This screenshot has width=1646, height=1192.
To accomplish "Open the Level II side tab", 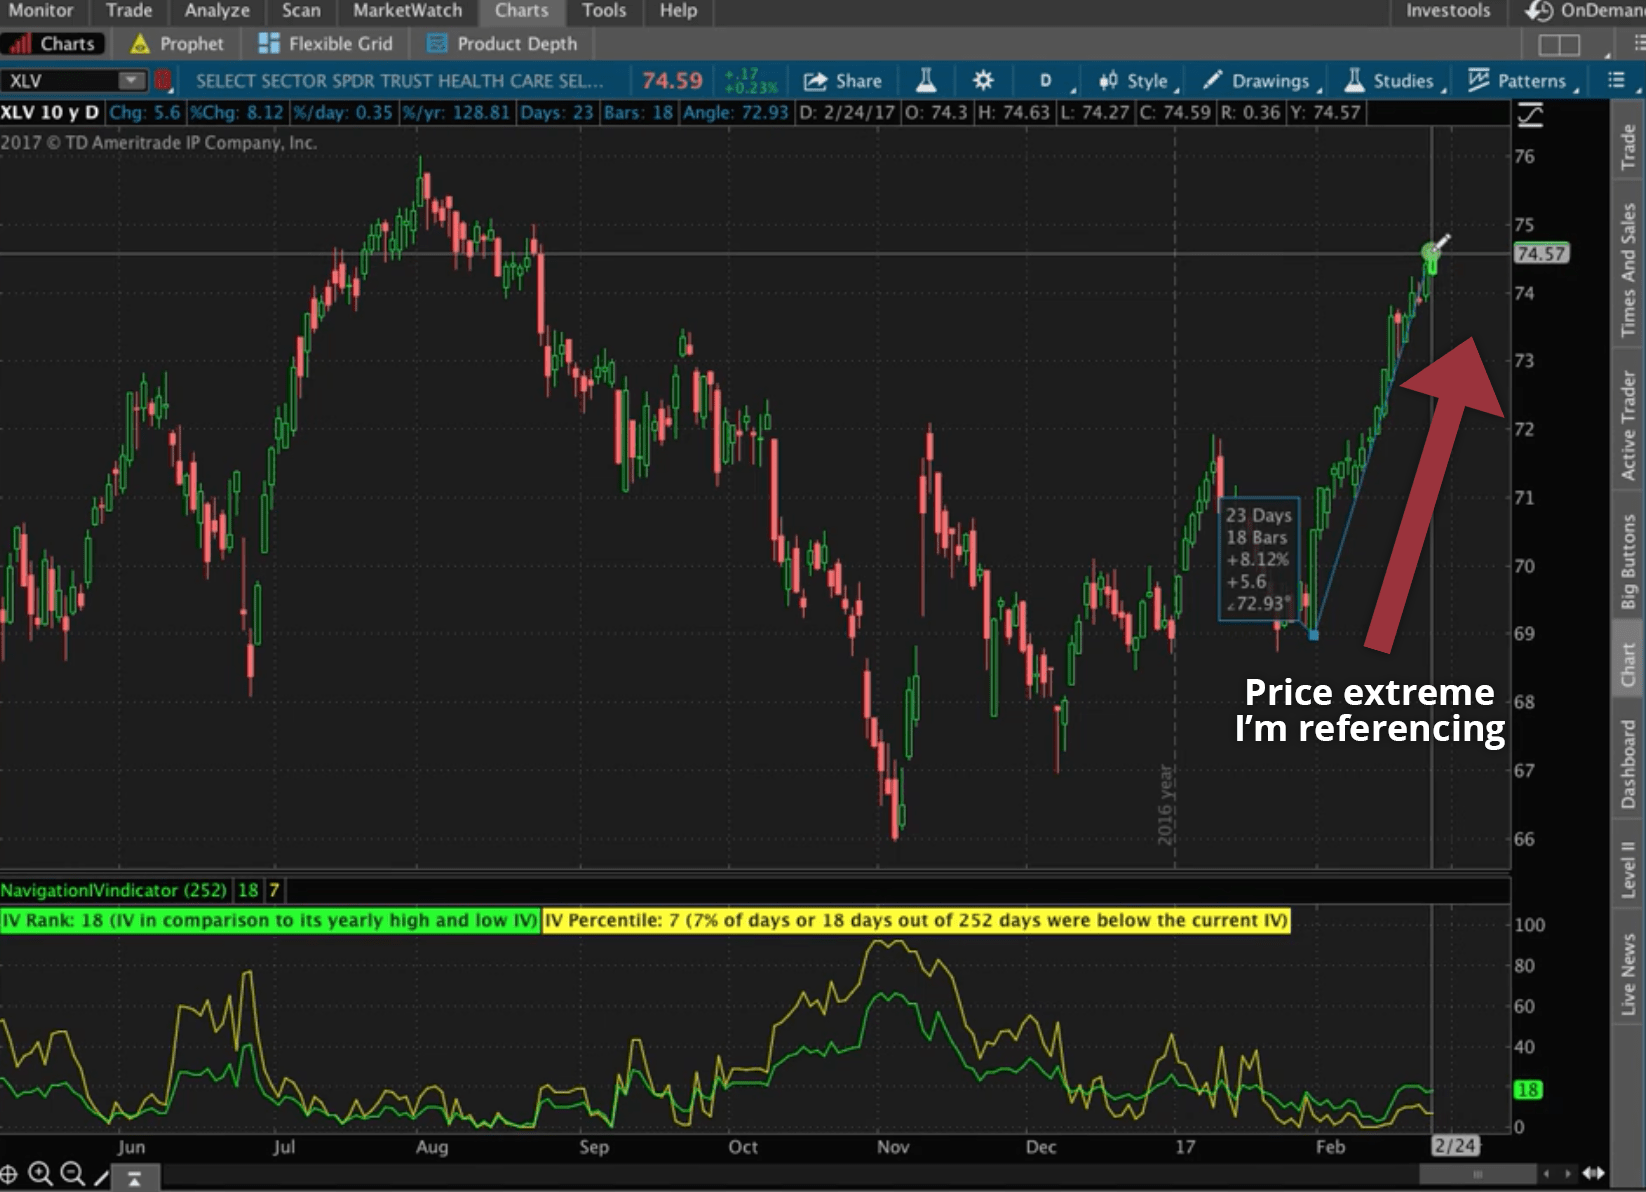I will tap(1628, 868).
